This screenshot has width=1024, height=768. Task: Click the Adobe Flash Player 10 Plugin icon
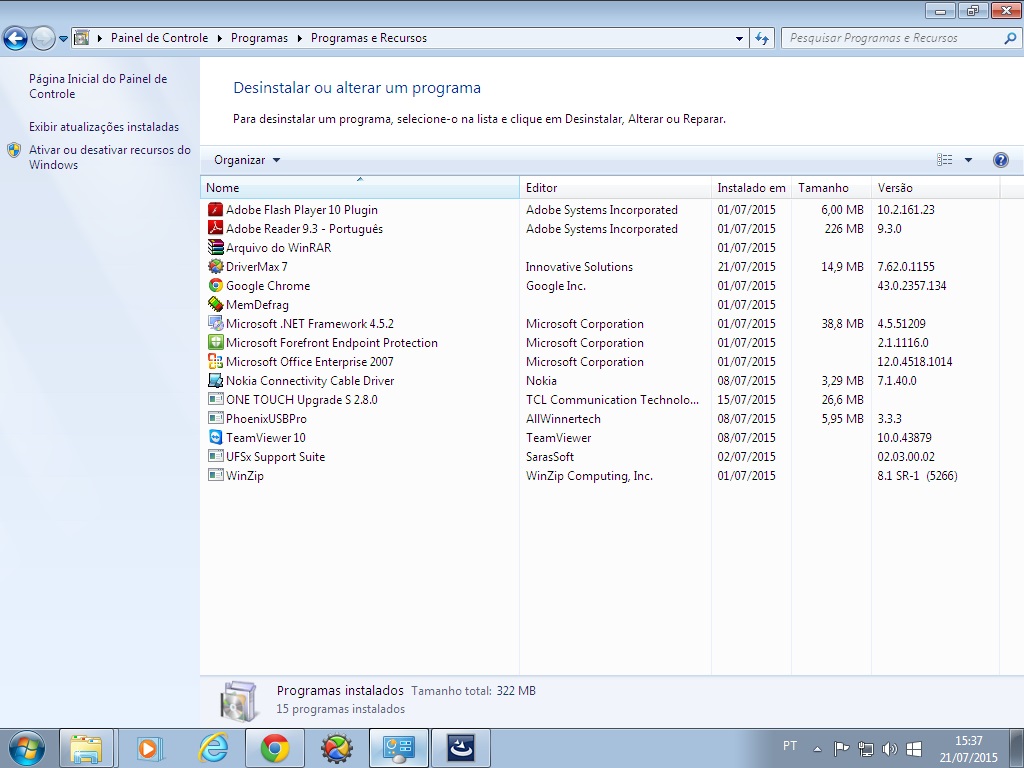(216, 210)
